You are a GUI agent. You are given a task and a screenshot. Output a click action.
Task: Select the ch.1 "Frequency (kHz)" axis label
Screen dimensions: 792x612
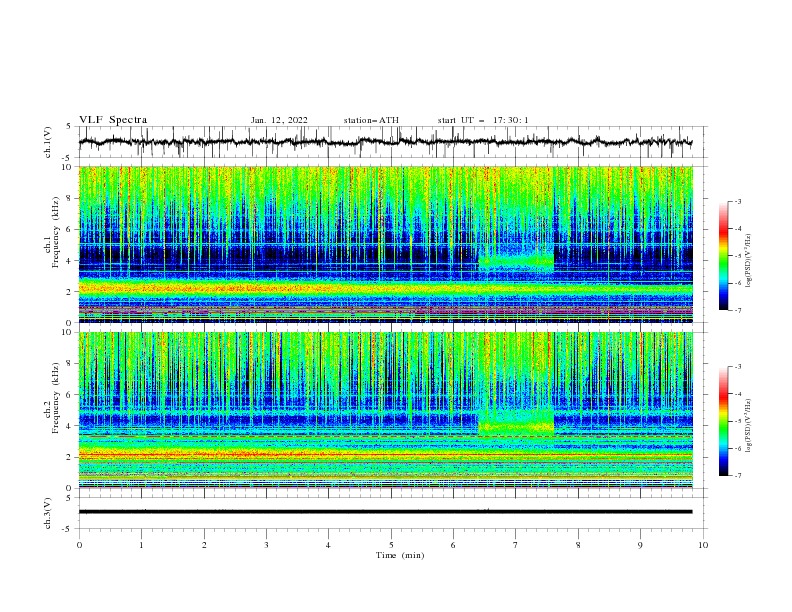56,233
